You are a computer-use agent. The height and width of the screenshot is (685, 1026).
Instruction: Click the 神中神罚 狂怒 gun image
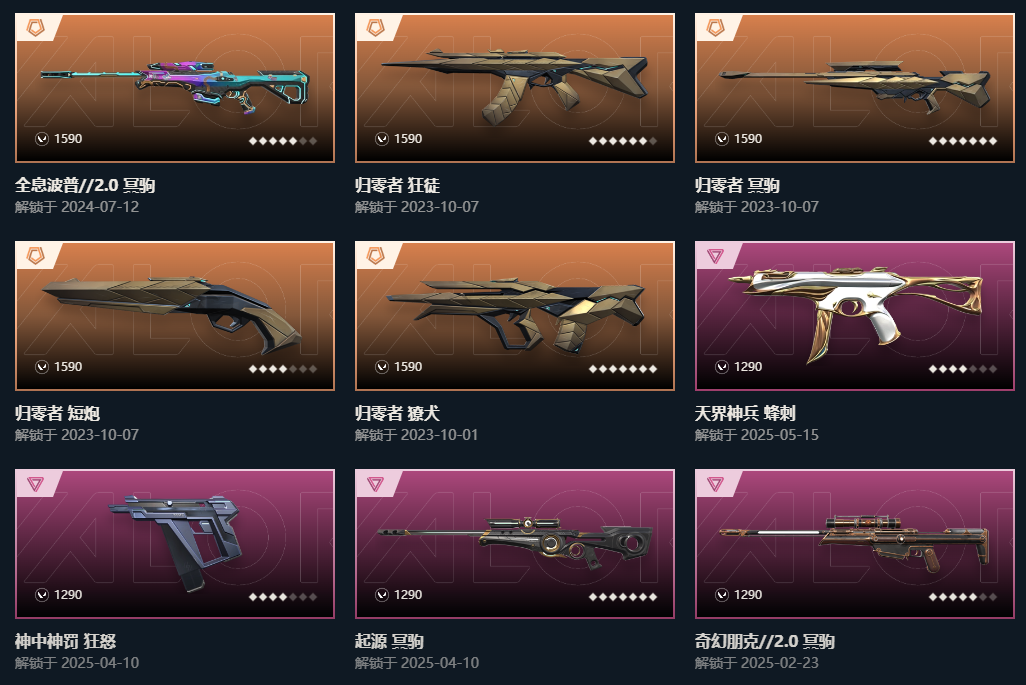tap(175, 540)
